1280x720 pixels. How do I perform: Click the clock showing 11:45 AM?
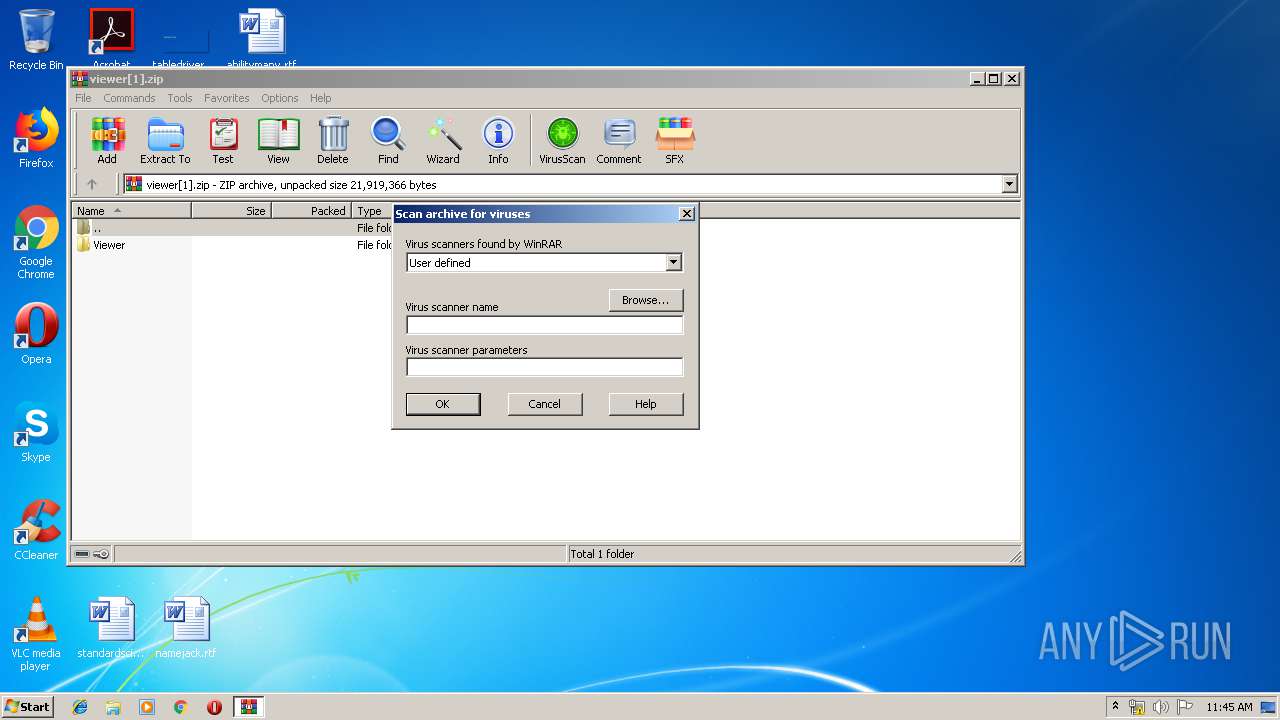1229,707
